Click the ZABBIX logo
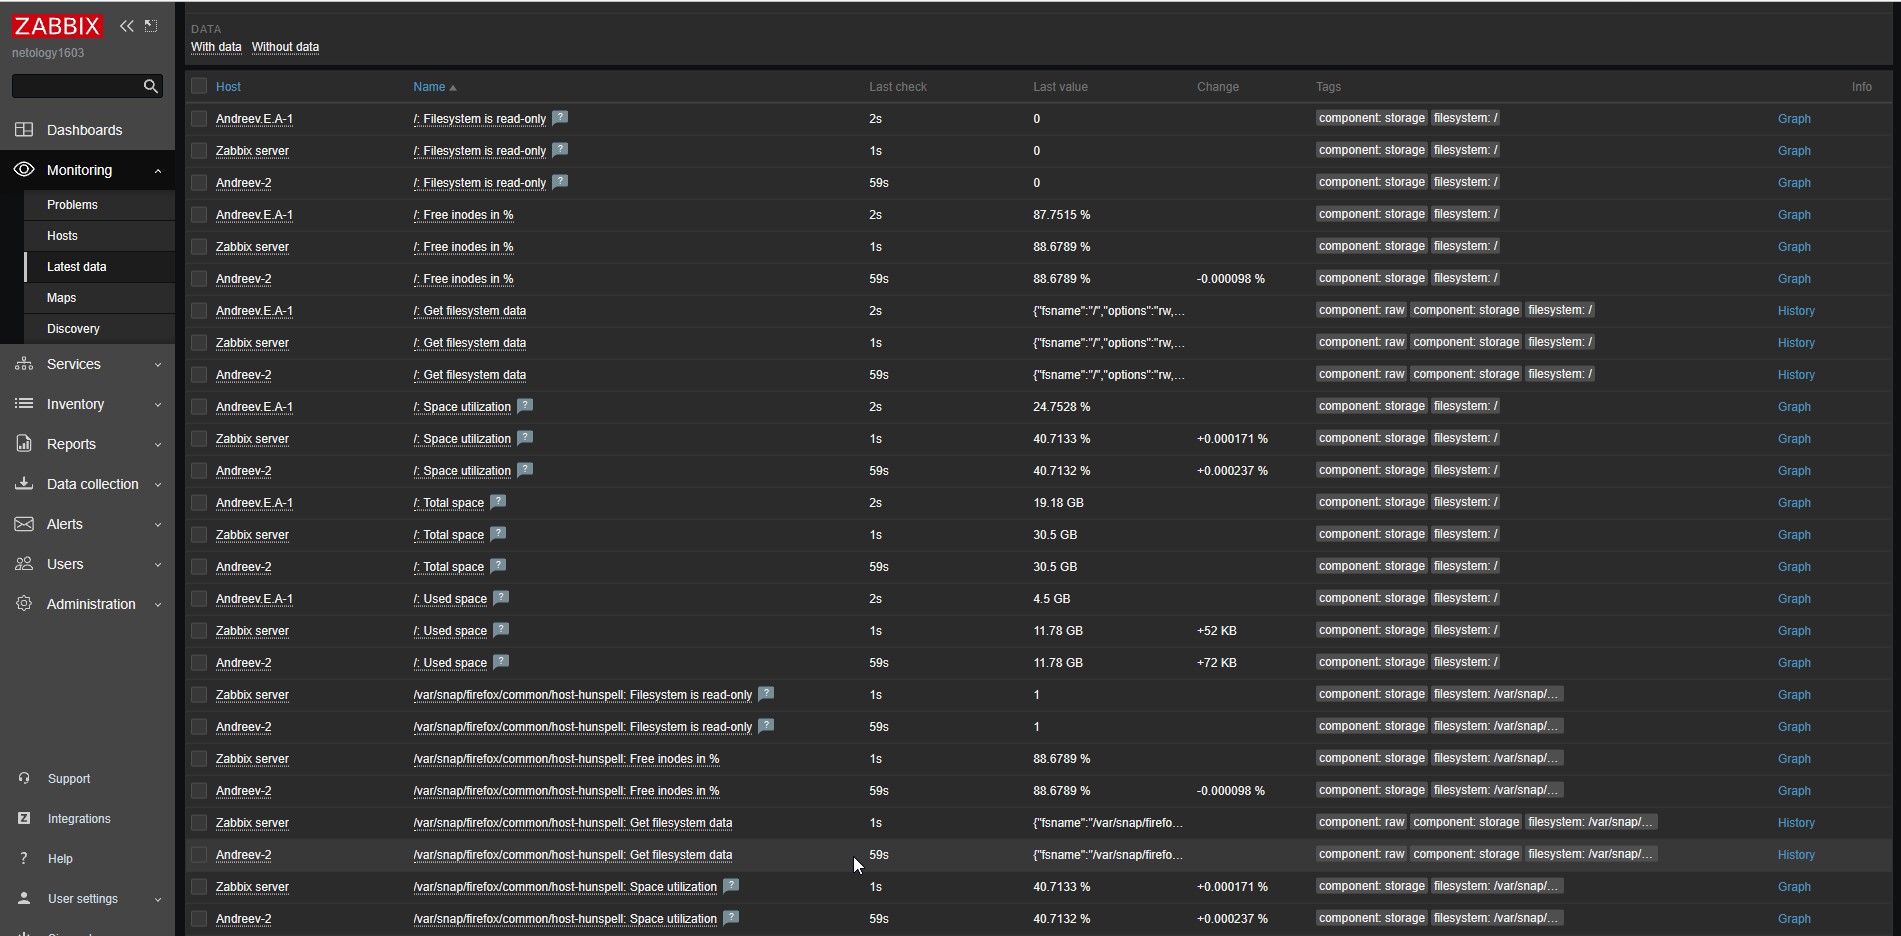Image resolution: width=1901 pixels, height=936 pixels. point(57,26)
